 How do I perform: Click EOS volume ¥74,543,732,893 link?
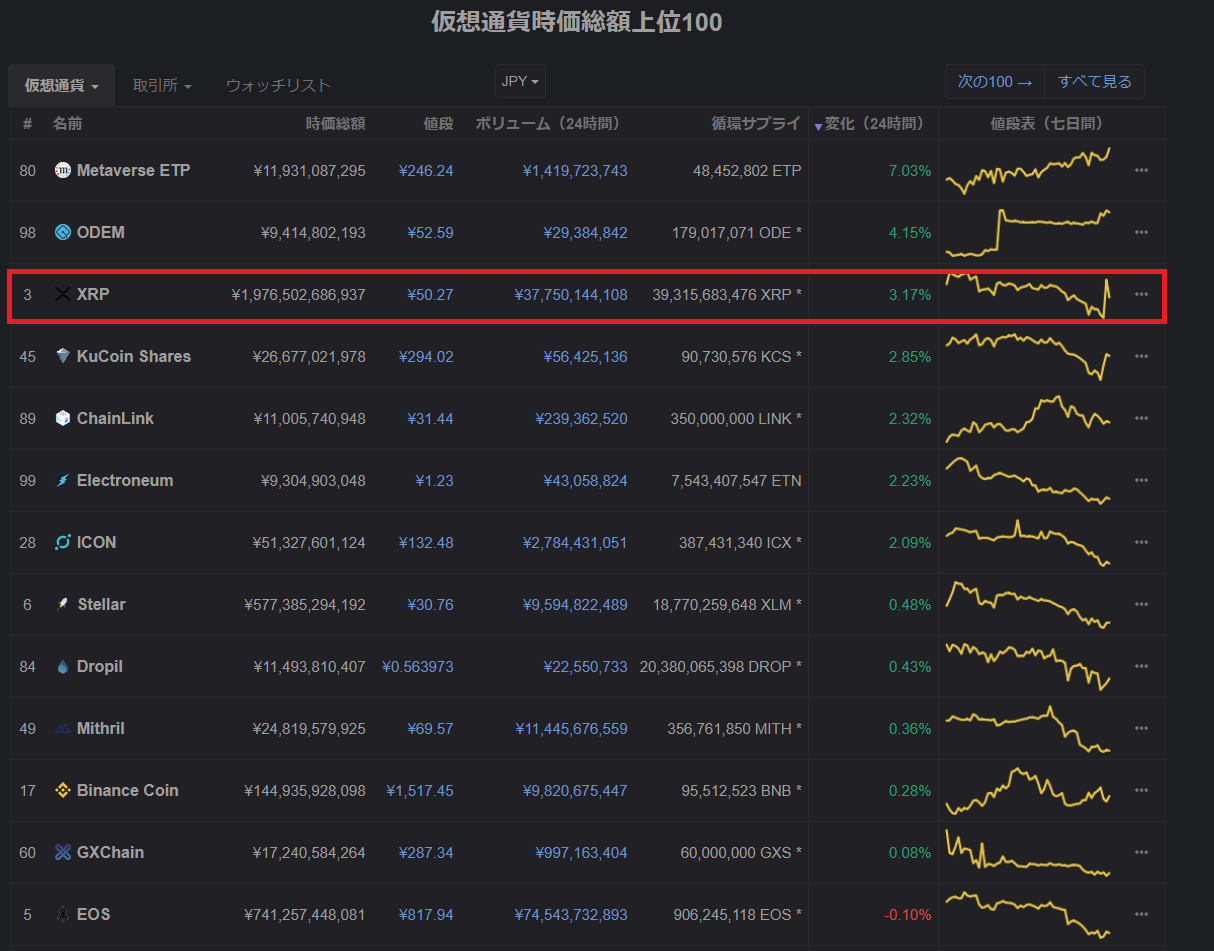coord(571,915)
